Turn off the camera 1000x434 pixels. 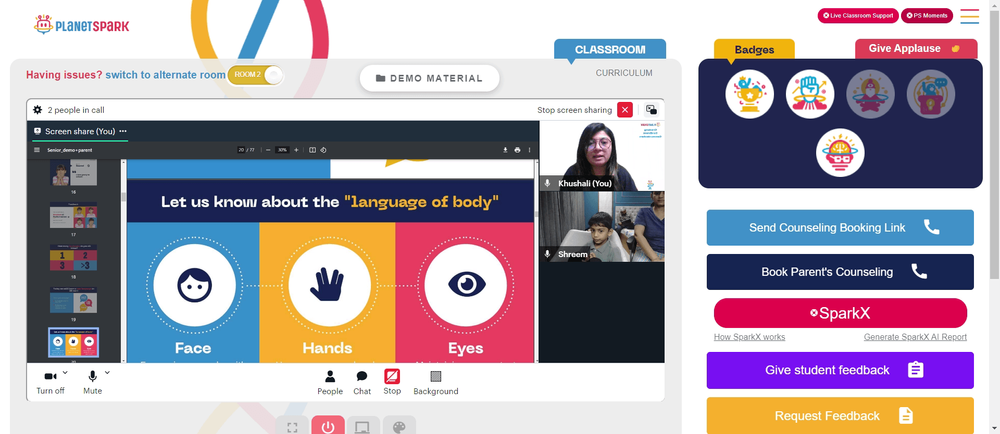(x=50, y=382)
